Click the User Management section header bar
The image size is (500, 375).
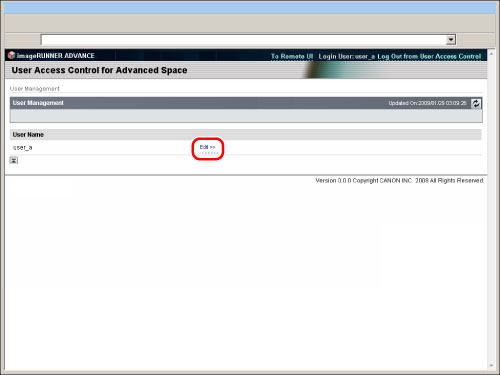[x=246, y=103]
